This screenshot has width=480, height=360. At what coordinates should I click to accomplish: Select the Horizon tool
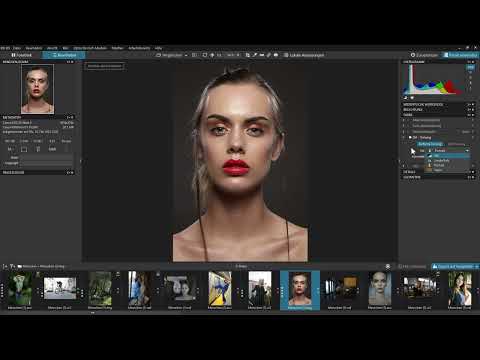tap(262, 55)
